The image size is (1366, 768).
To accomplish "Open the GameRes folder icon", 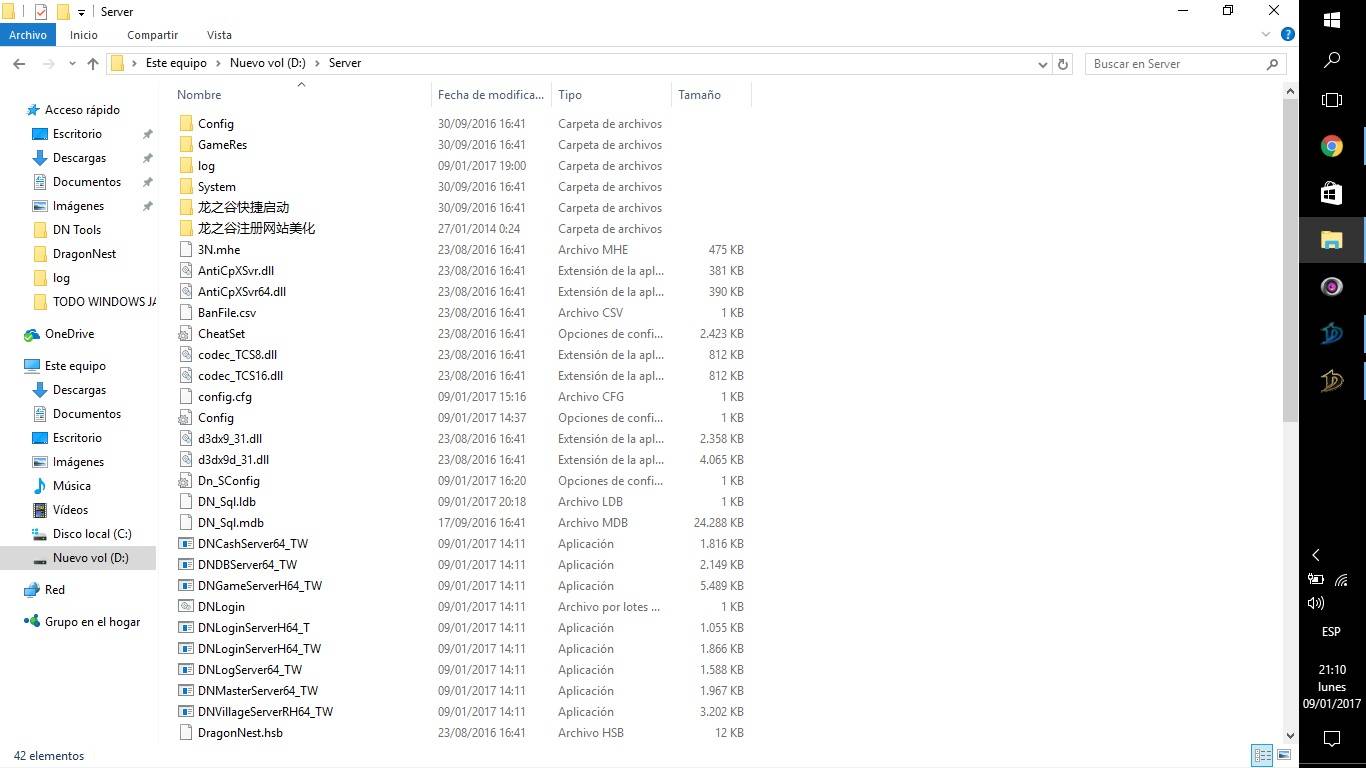I will [x=186, y=145].
